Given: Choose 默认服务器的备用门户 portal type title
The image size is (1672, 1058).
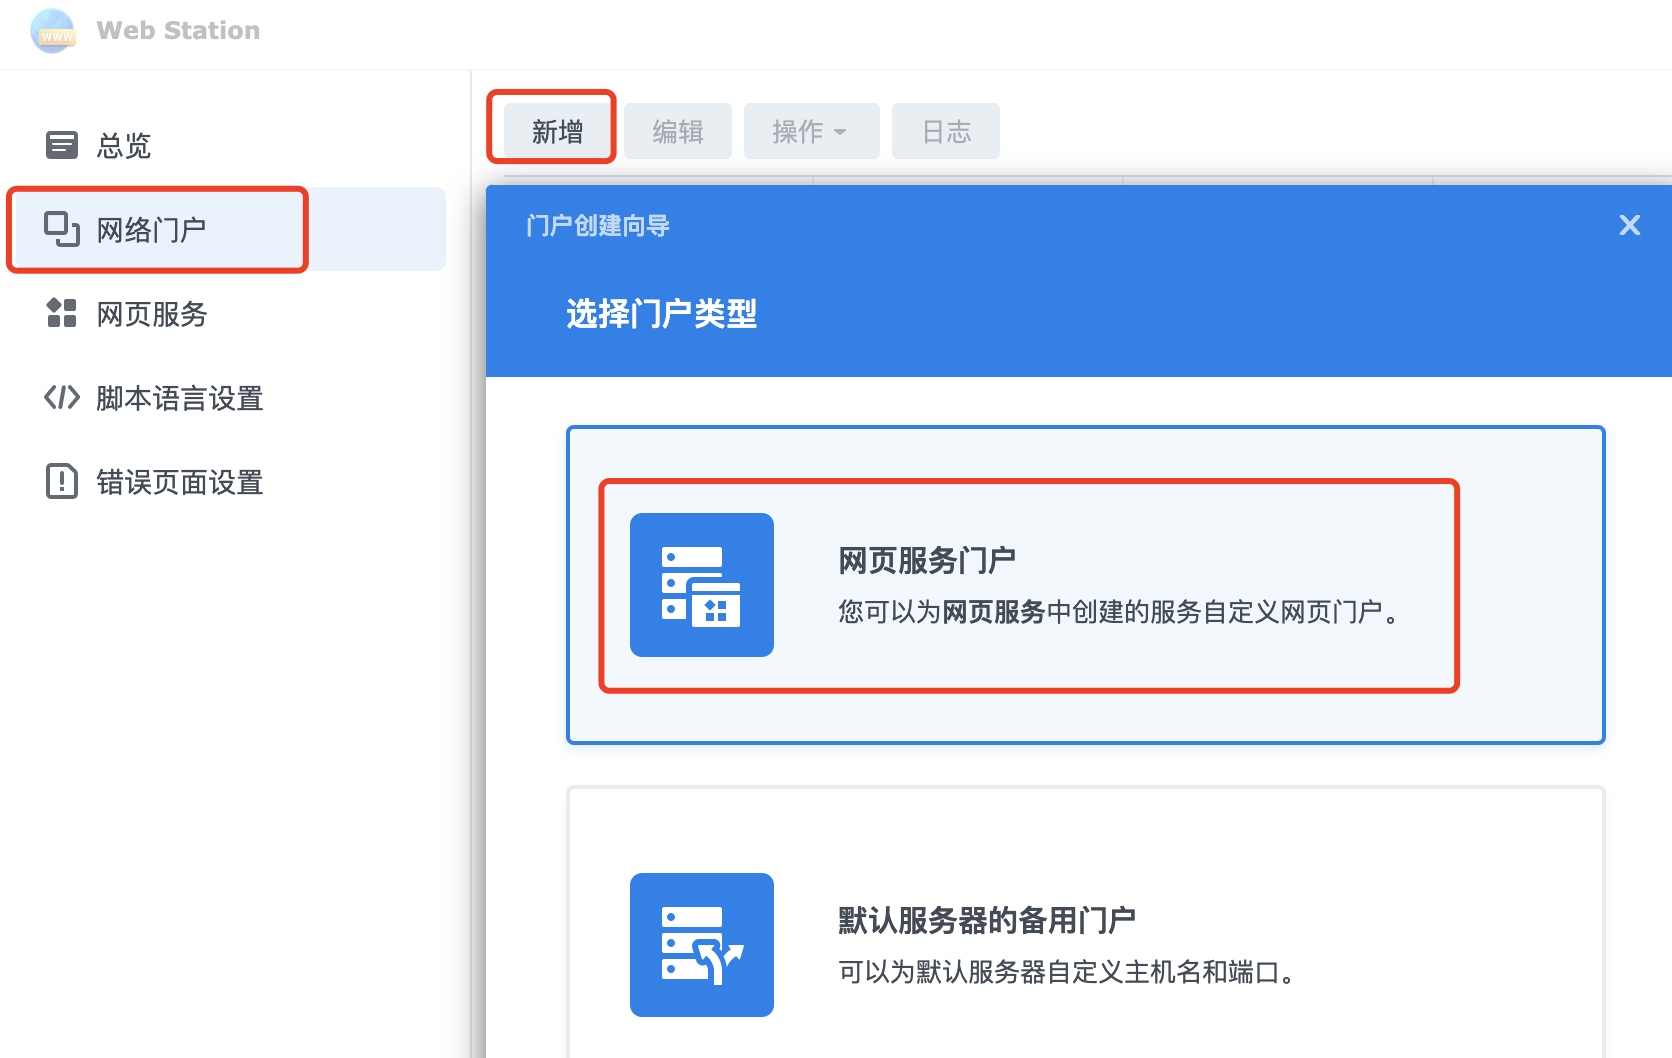Looking at the screenshot, I should (x=986, y=920).
